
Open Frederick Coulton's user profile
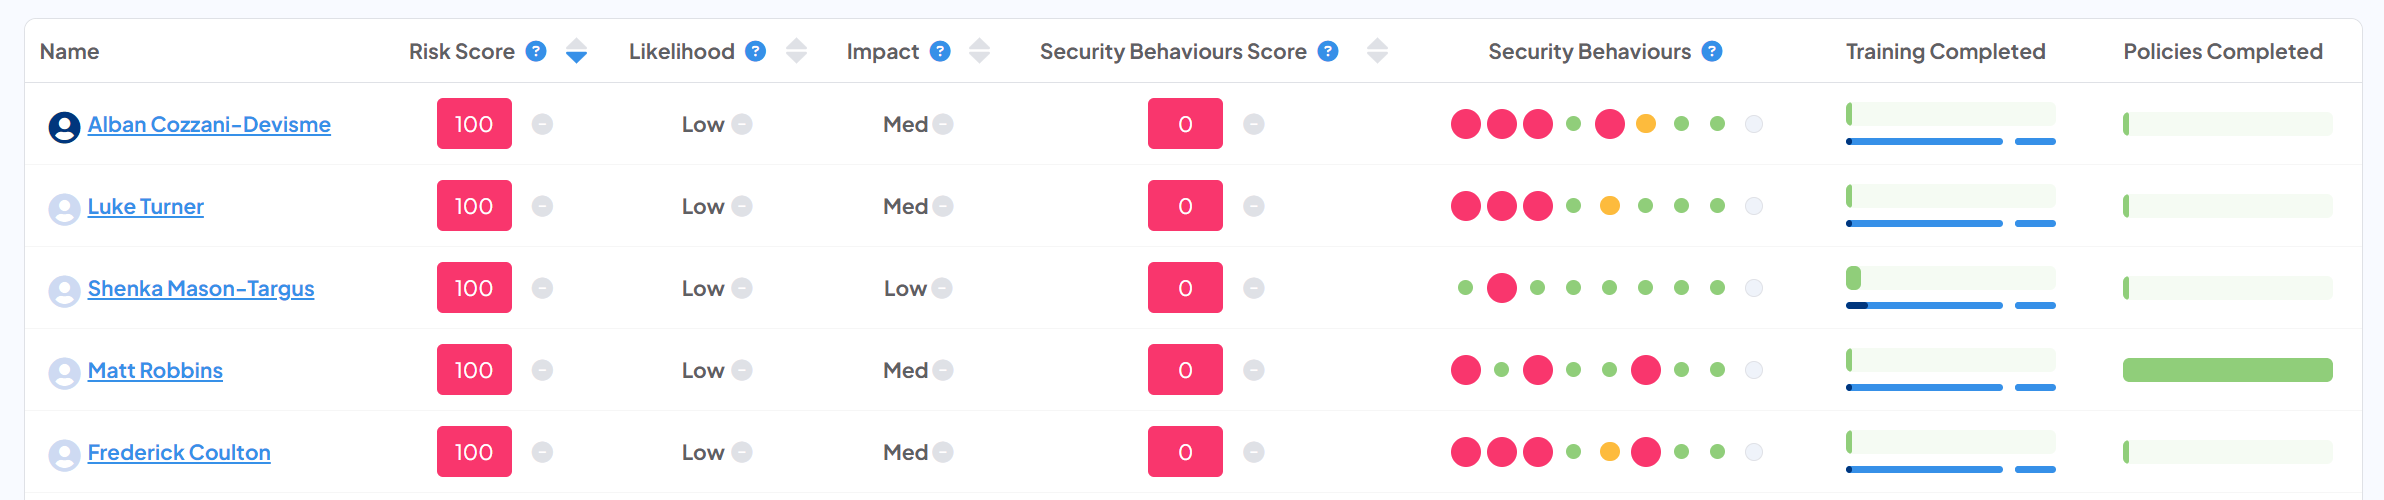click(x=179, y=452)
